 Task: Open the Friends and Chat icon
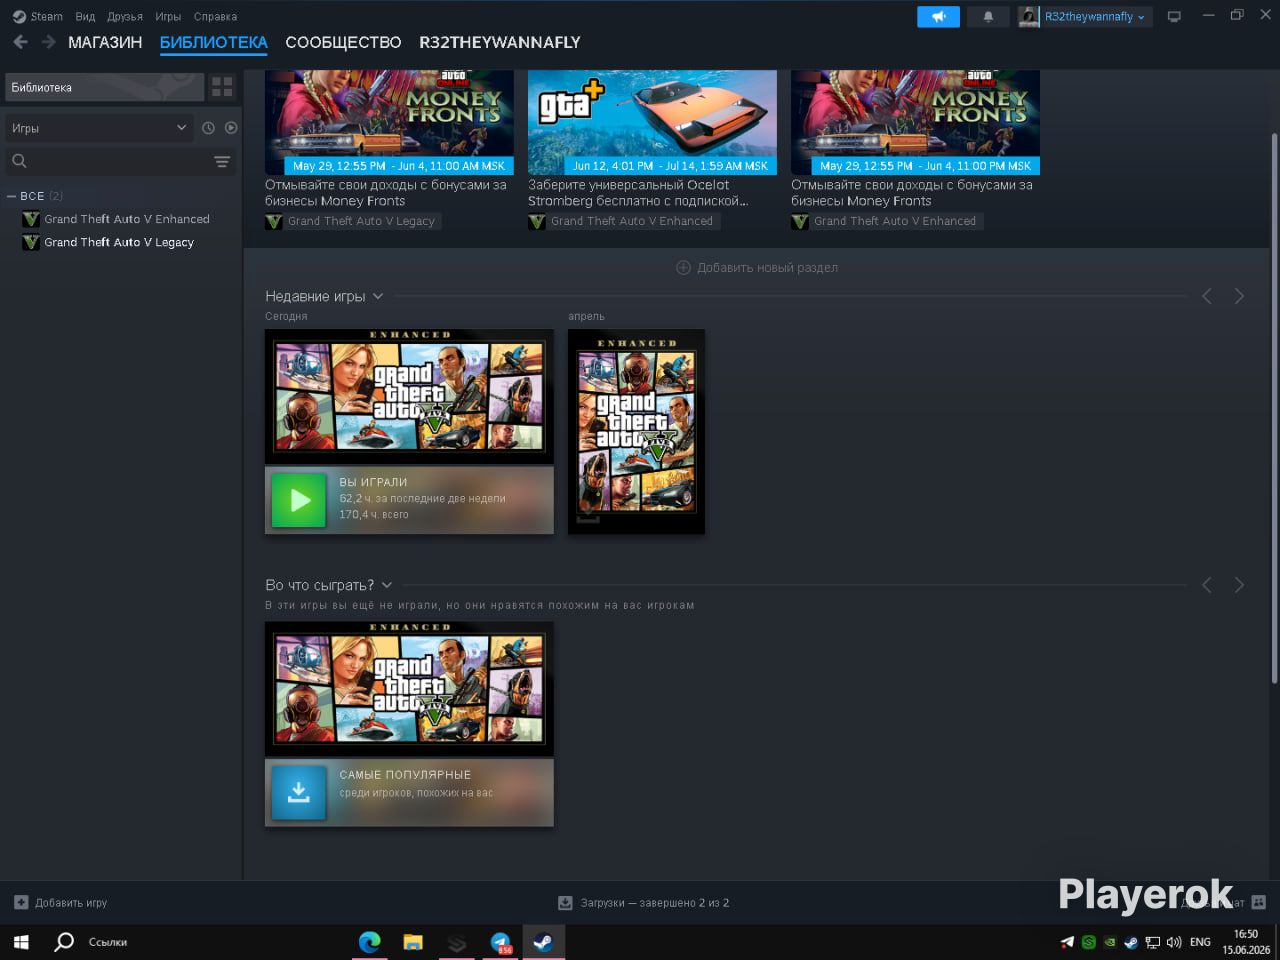(x=1259, y=902)
